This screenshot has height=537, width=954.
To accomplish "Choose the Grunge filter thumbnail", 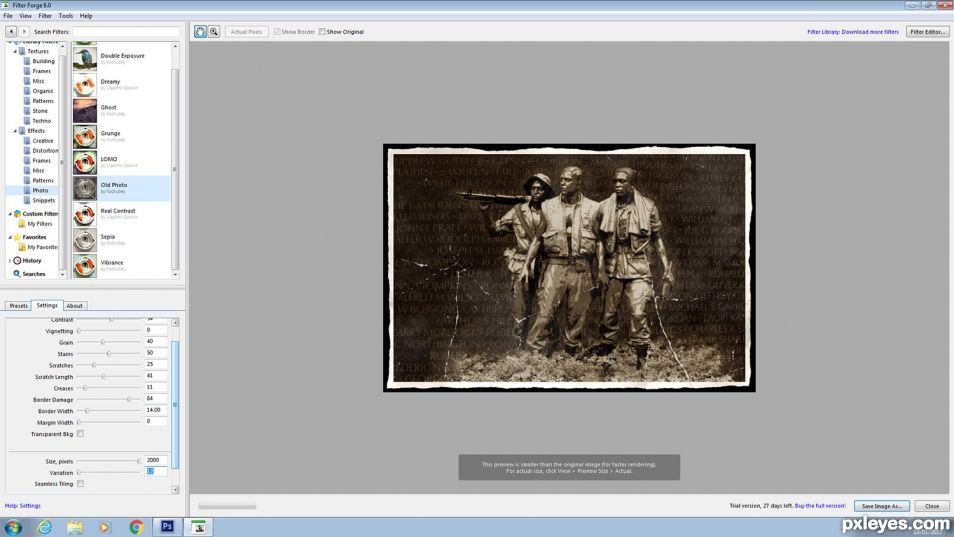I will (85, 137).
